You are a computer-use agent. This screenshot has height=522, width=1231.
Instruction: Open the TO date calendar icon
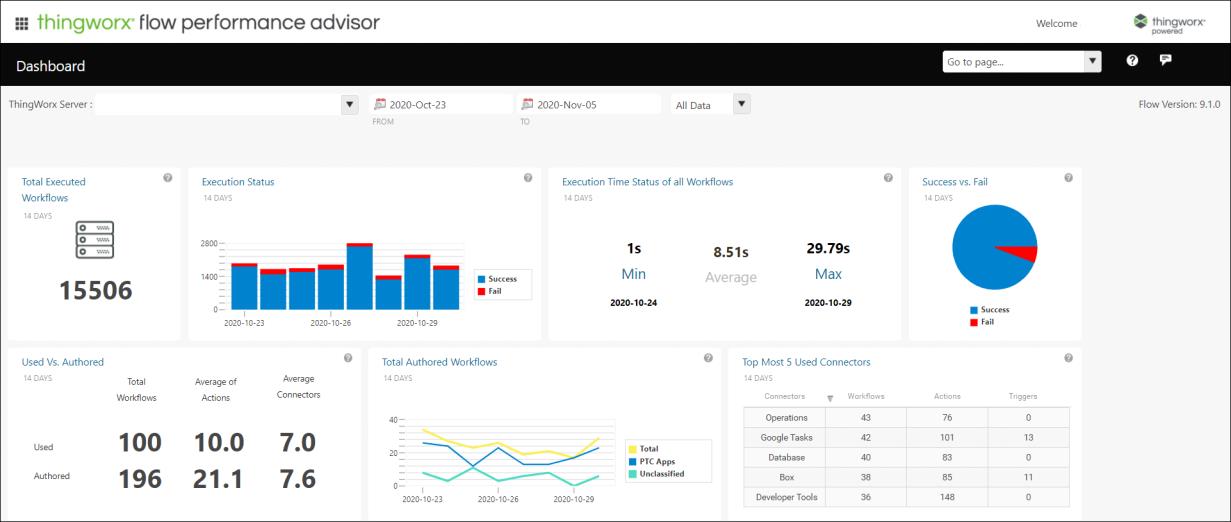[527, 104]
